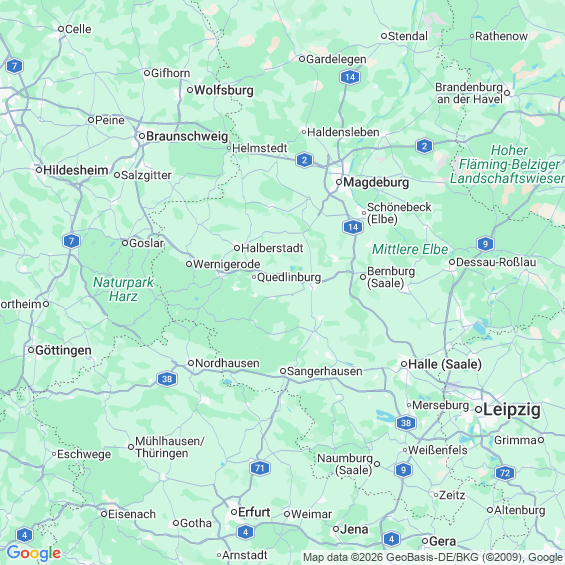Click the A14 shield below Gardelegen
Image resolution: width=565 pixels, height=565 pixels.
[x=350, y=77]
